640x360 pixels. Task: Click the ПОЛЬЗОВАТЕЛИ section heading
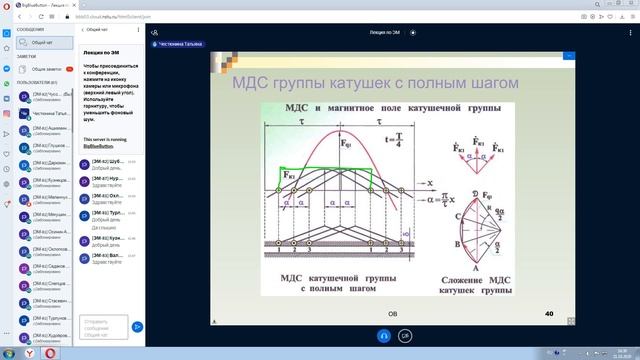(x=37, y=82)
